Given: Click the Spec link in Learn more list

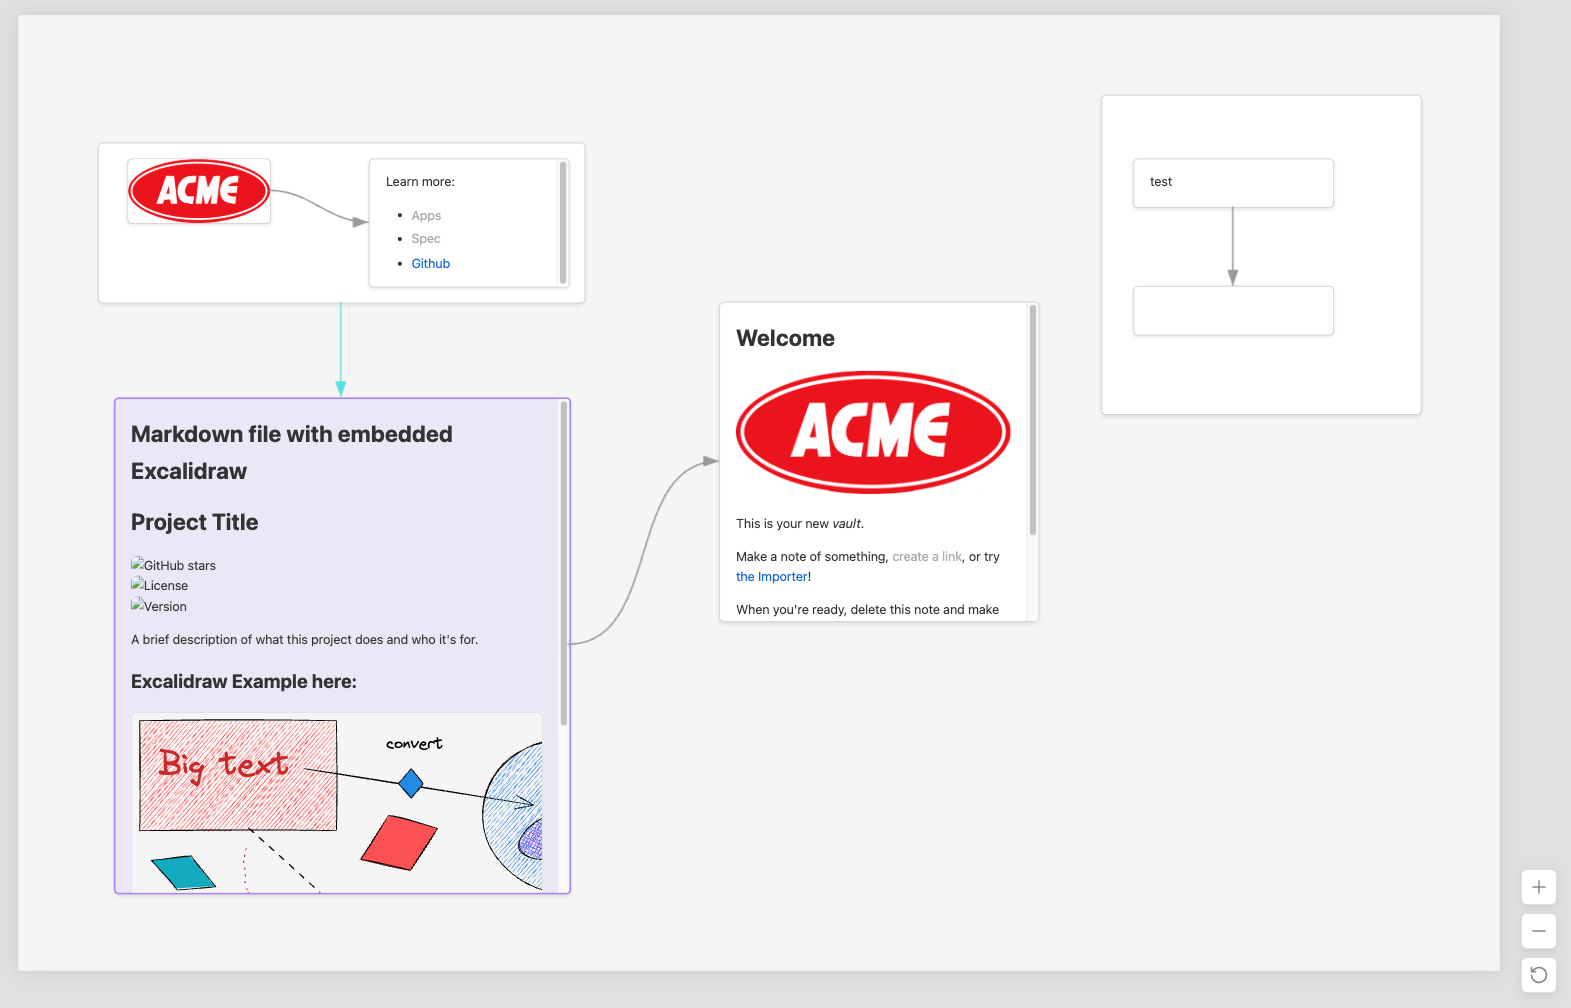Looking at the screenshot, I should [x=426, y=239].
